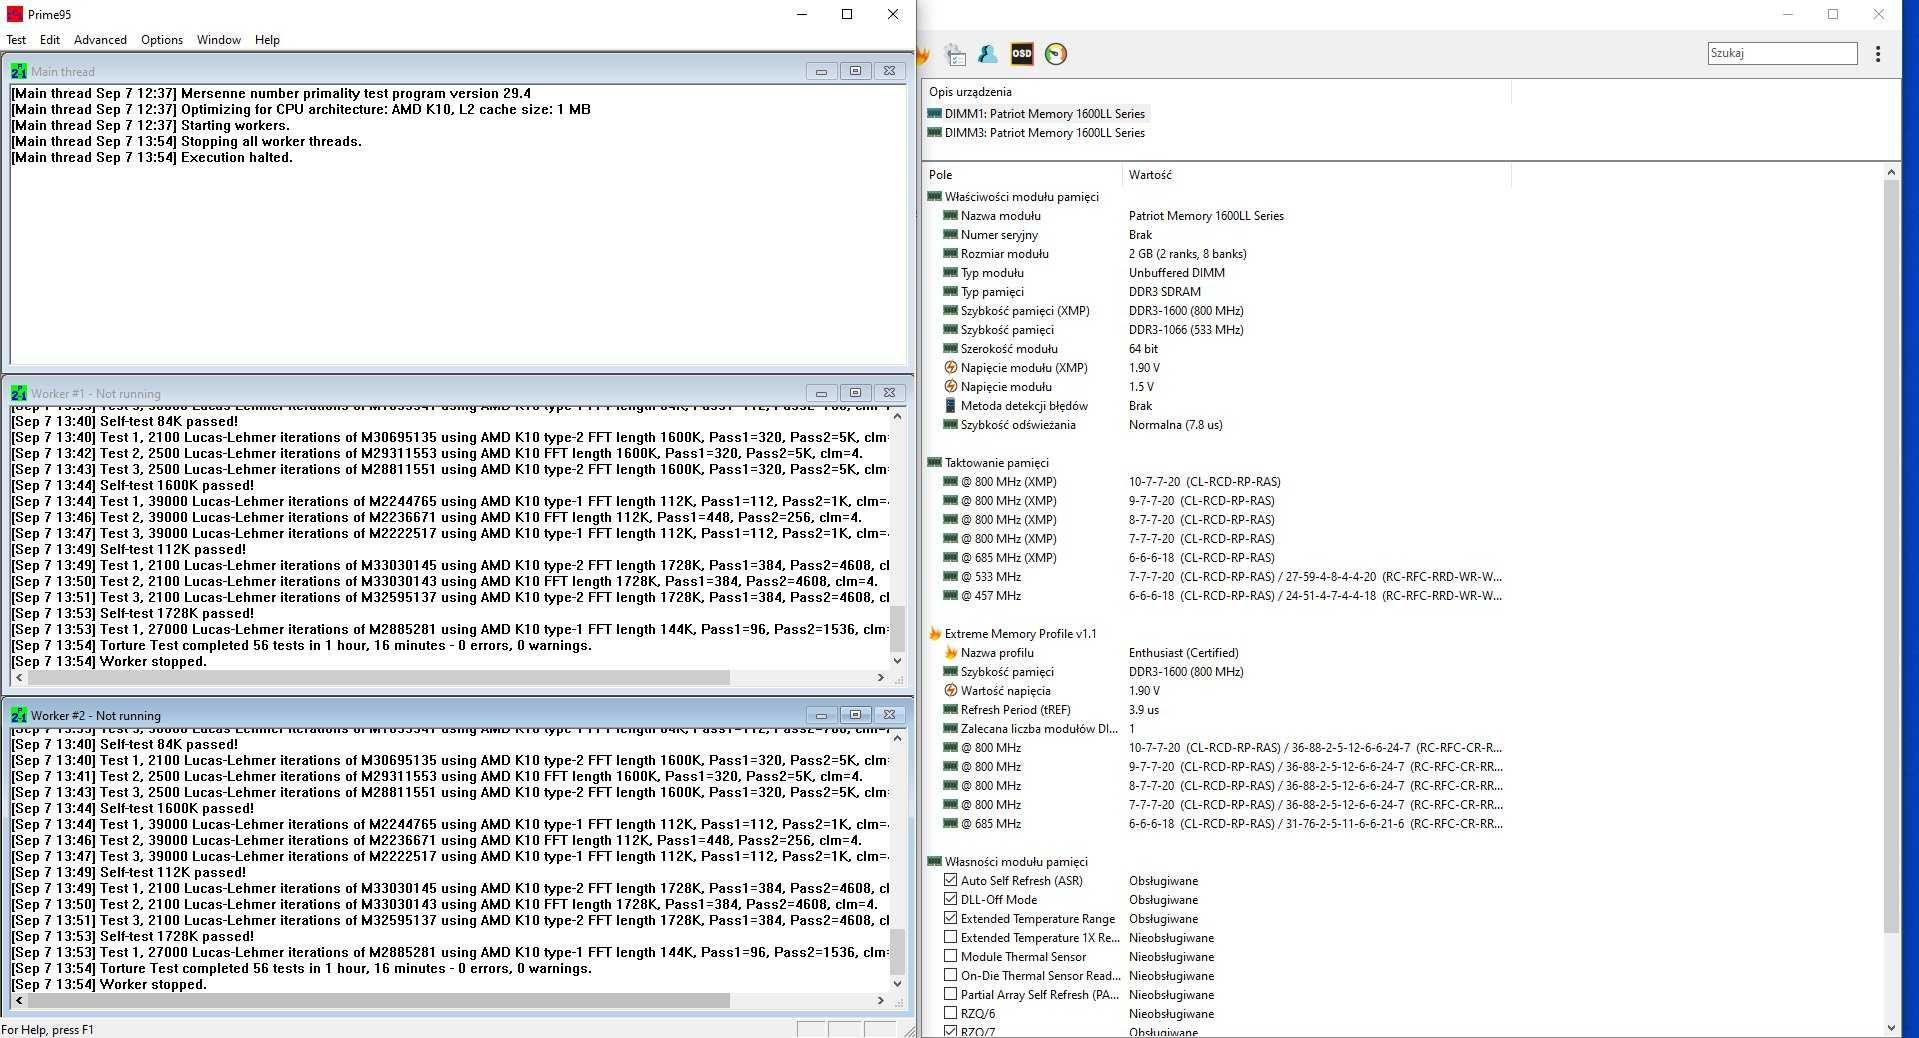The image size is (1919, 1038).
Task: Click Worker #2 horizontal scroll left arrow
Action: tap(19, 1000)
